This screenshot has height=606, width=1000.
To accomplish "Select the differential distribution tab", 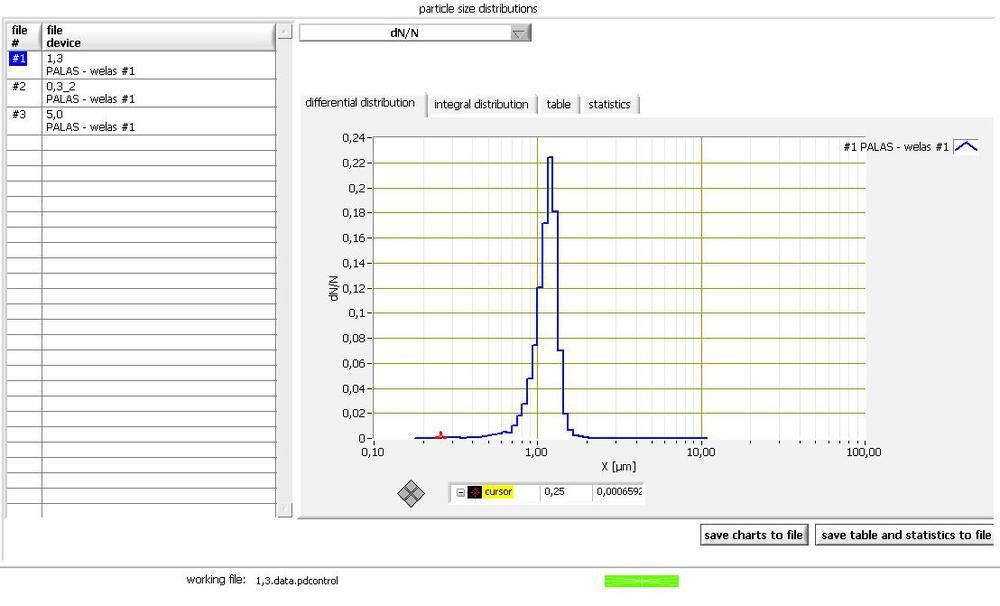I will point(360,103).
